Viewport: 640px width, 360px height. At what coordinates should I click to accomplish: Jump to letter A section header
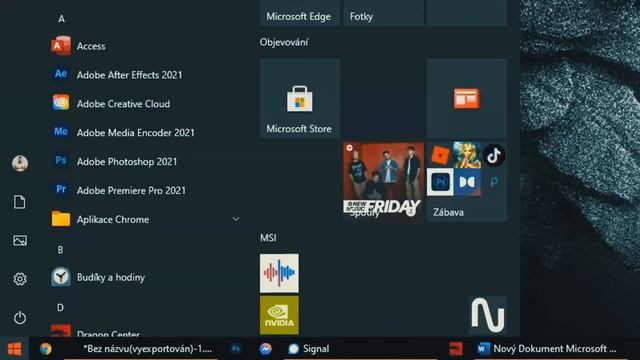tap(61, 19)
